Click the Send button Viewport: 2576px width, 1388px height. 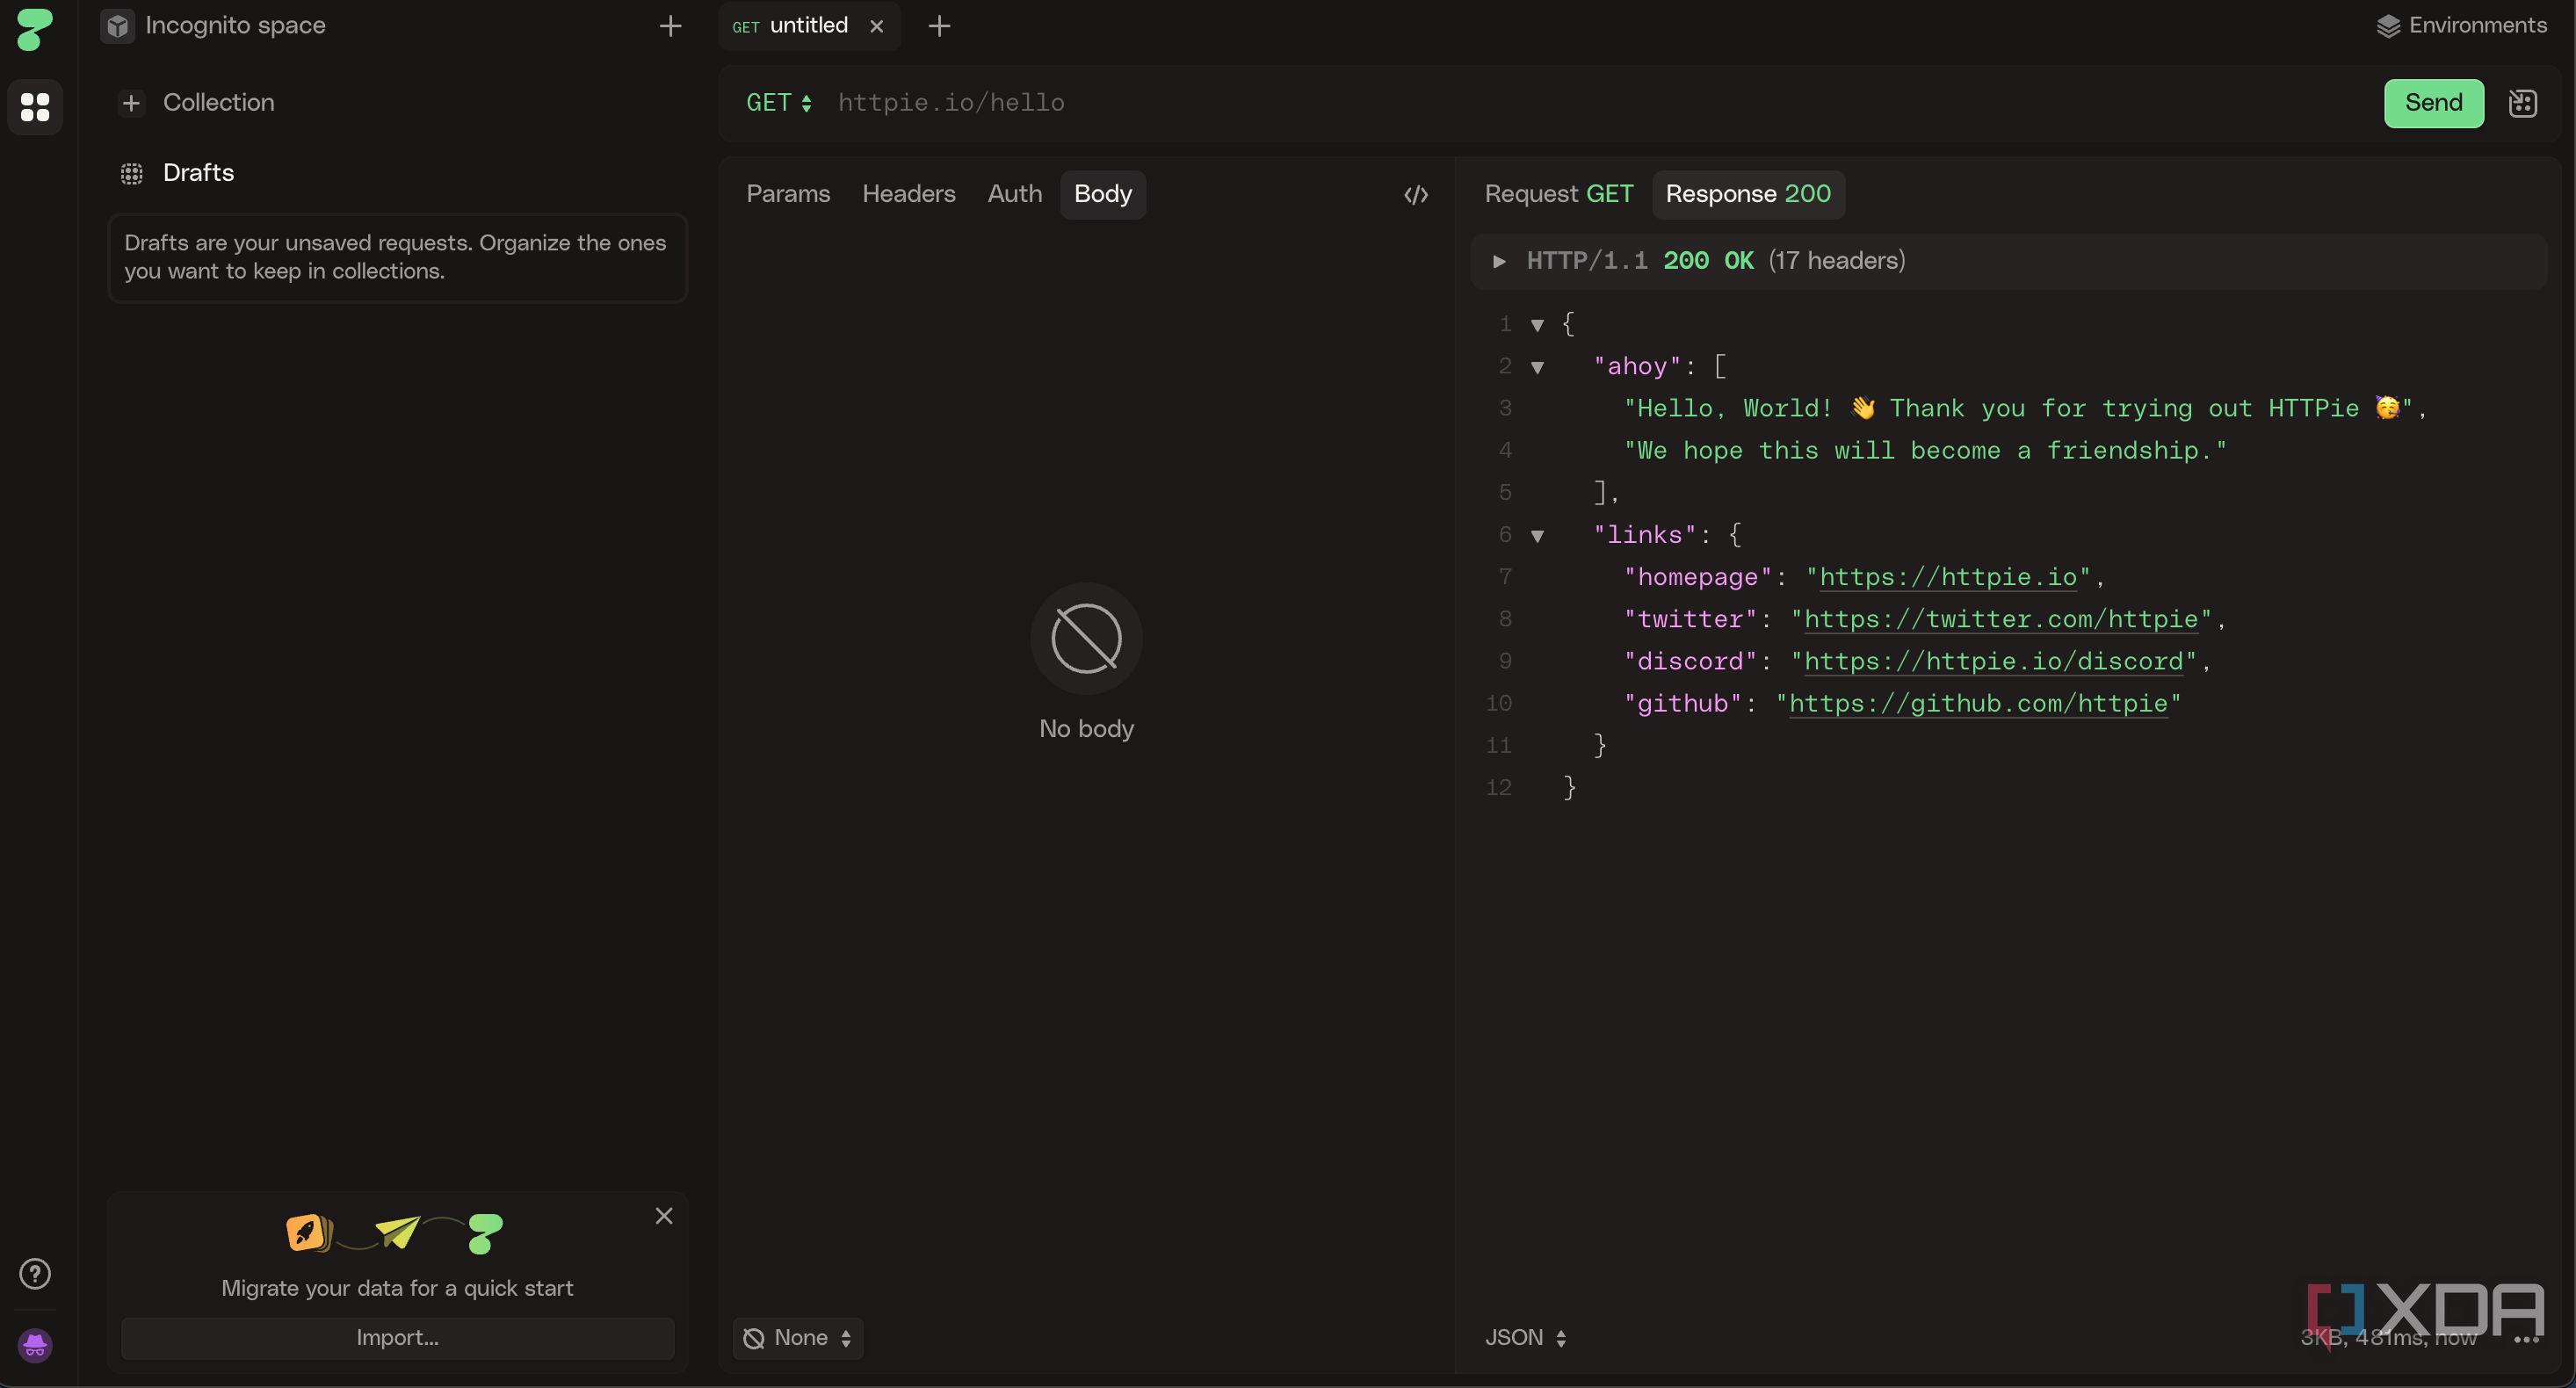coord(2434,103)
